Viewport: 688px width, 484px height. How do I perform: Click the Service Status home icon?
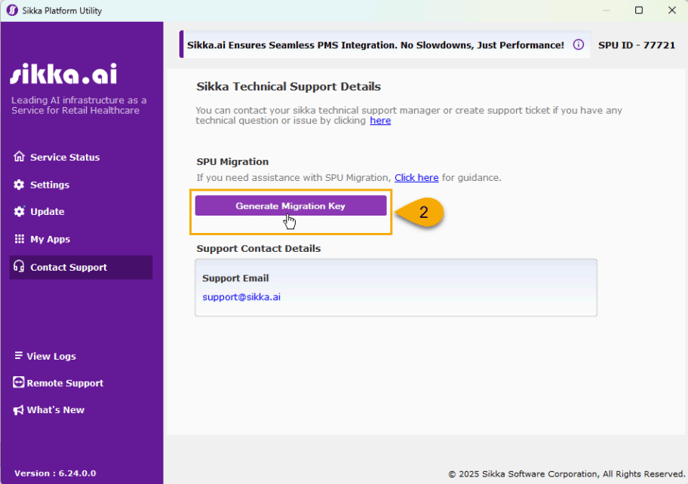pos(19,157)
